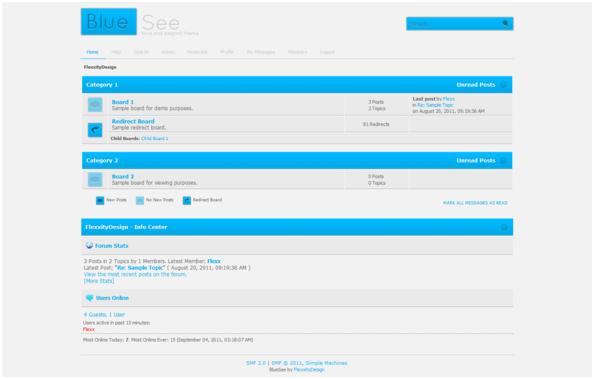Screen dimensions: 594x379
Task: Click the New Posts legend icon
Action: click(x=100, y=200)
